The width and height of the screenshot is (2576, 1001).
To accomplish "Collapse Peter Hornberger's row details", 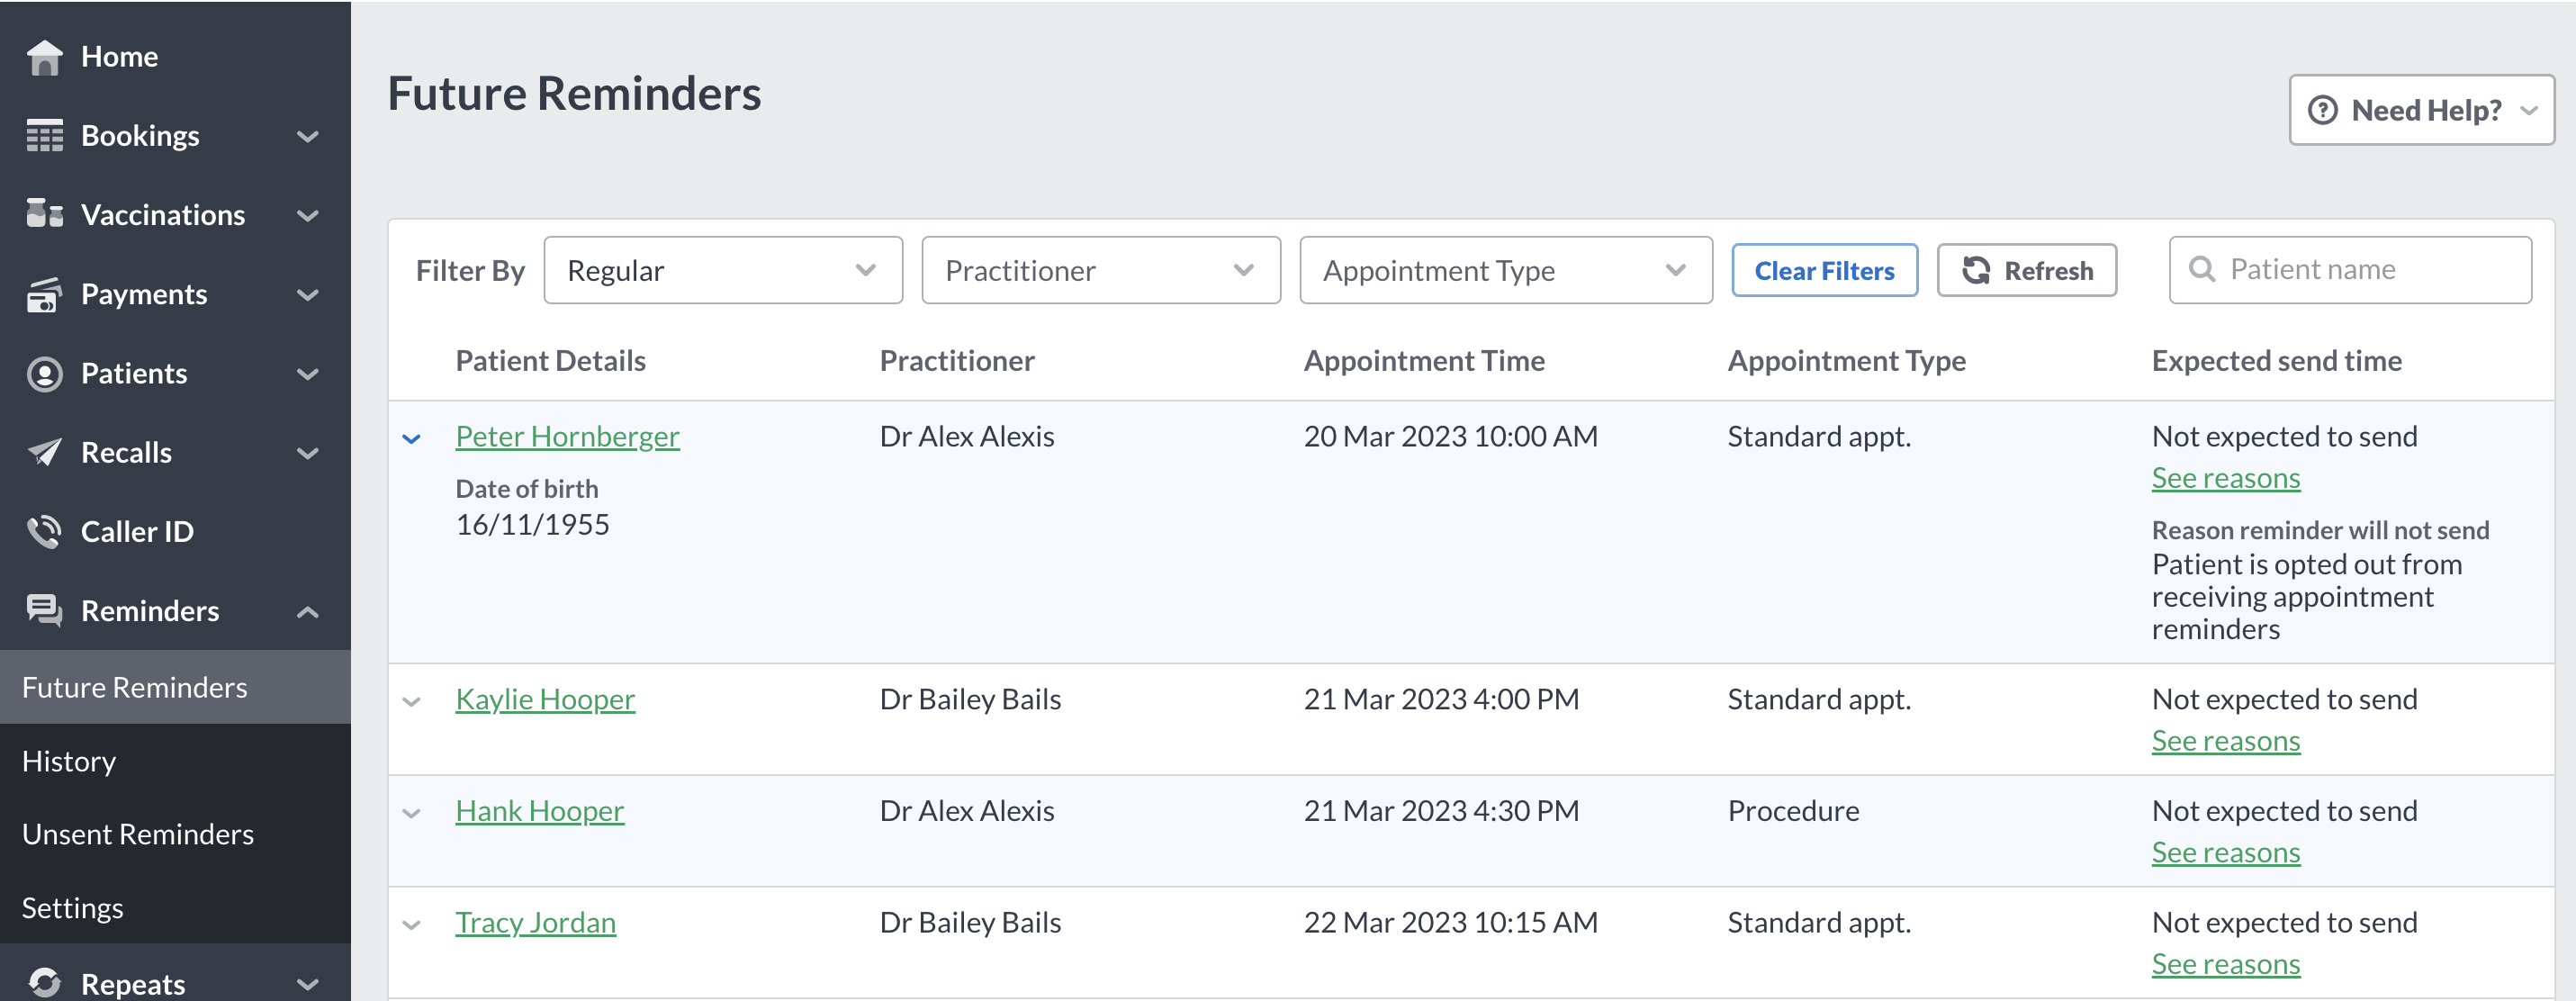I will [x=412, y=438].
